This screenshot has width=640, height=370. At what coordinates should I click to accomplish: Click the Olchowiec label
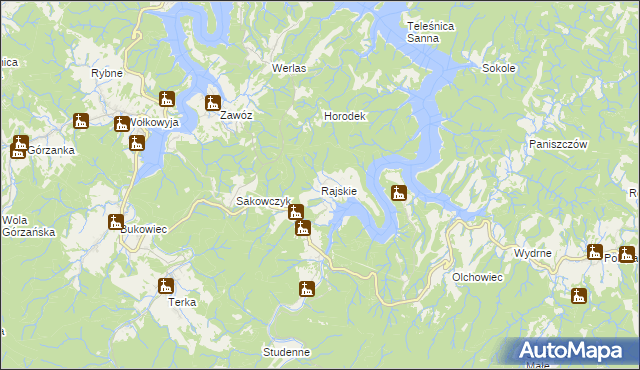(477, 277)
